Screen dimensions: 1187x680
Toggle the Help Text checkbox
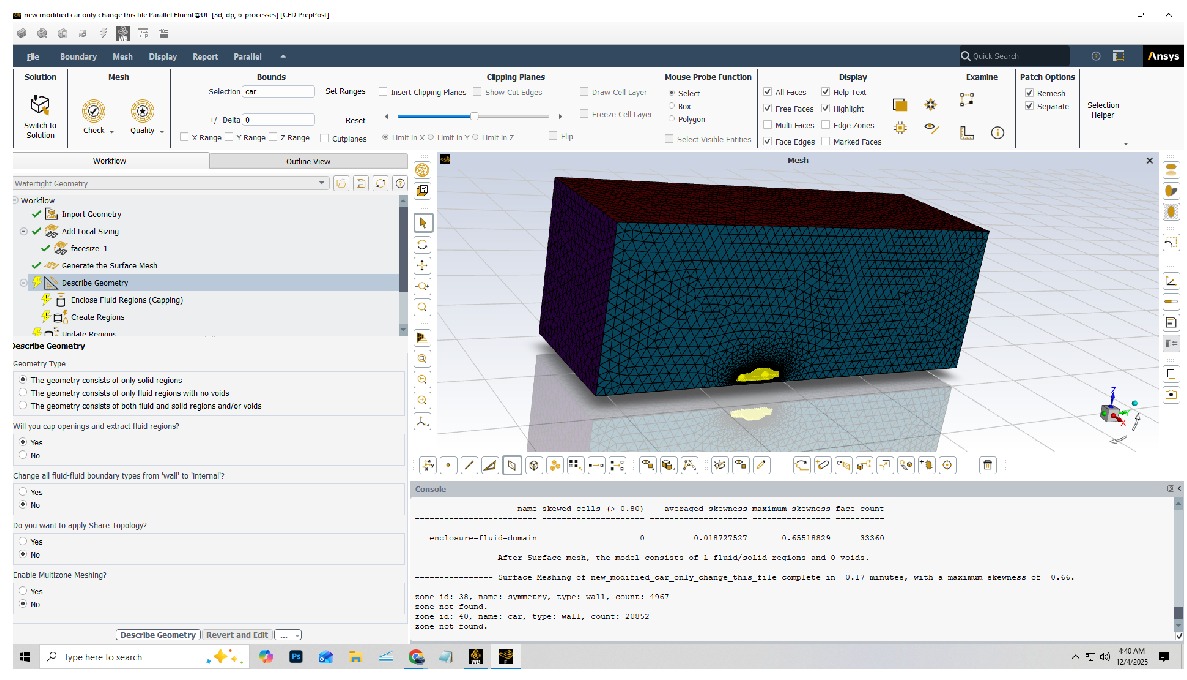(826, 92)
